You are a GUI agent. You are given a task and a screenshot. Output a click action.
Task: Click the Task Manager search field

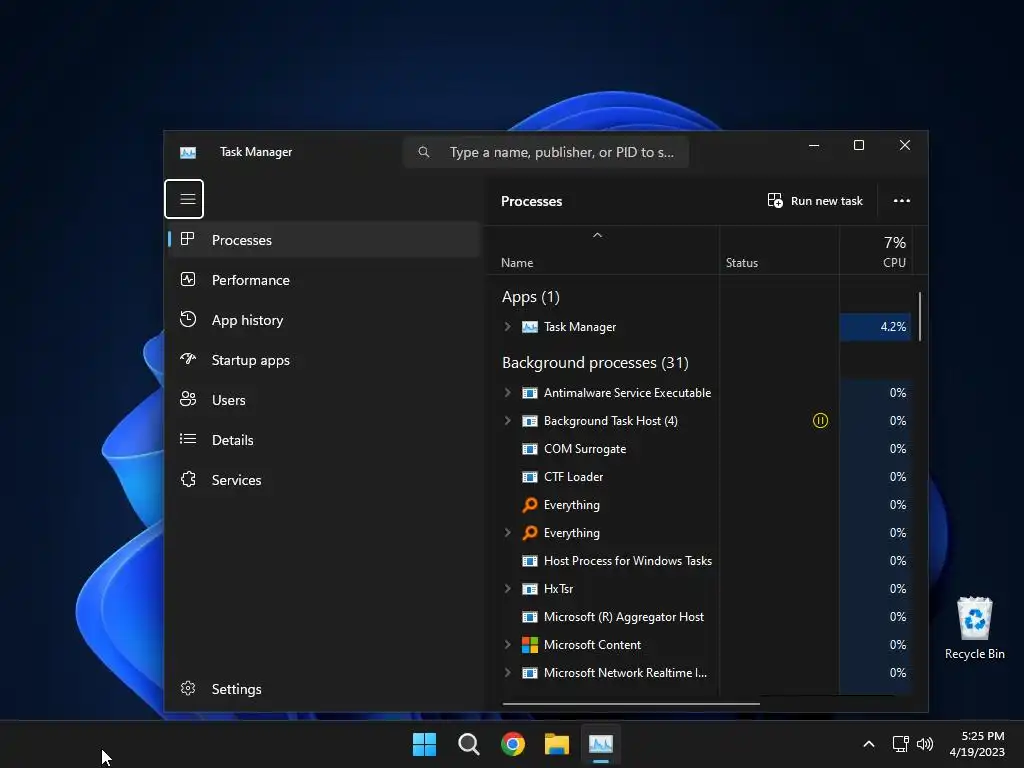point(546,152)
